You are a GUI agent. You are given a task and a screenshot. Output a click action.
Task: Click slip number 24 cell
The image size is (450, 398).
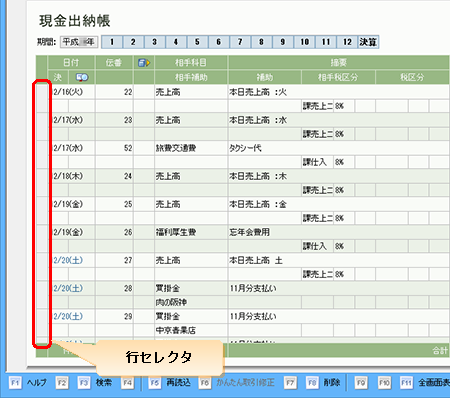point(114,176)
